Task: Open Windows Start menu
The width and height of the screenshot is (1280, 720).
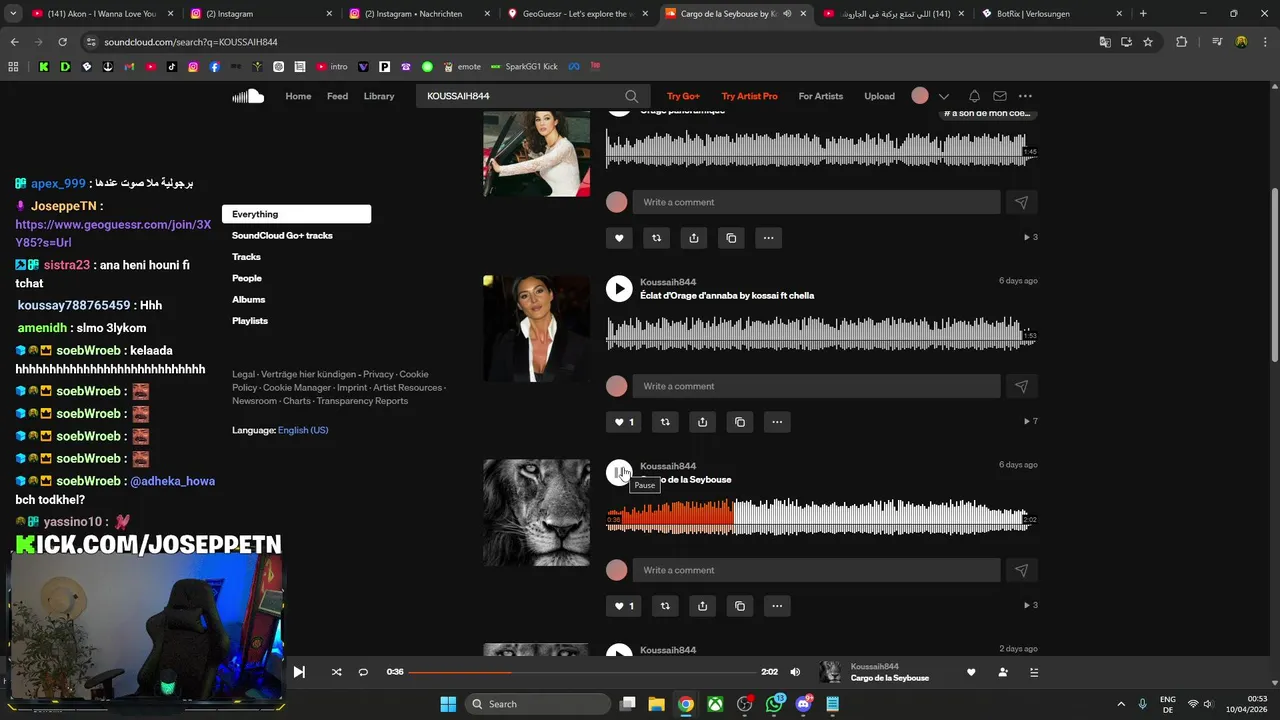Action: (x=448, y=704)
